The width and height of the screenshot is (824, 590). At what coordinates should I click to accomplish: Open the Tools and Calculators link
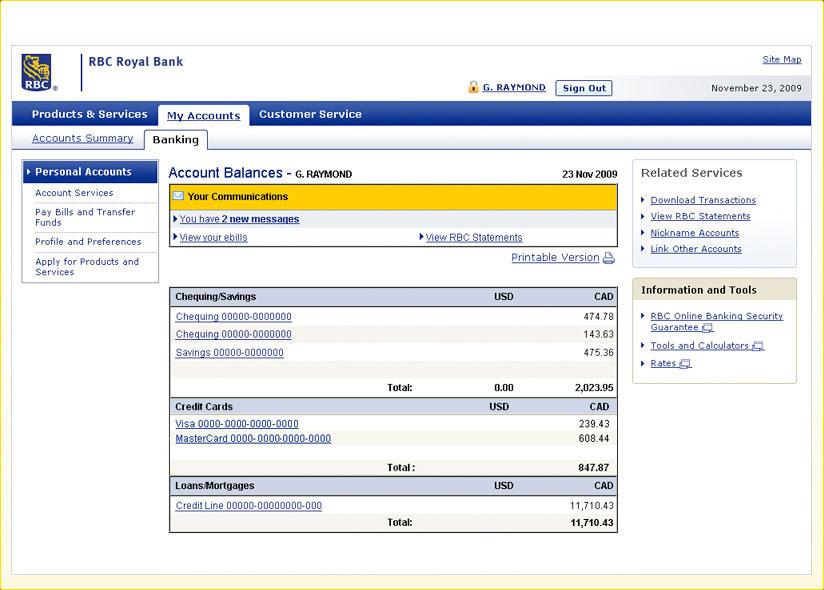tap(699, 346)
